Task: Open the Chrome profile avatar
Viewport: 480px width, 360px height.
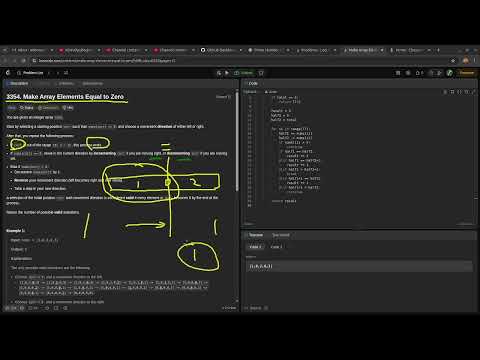Action: pyautogui.click(x=465, y=61)
